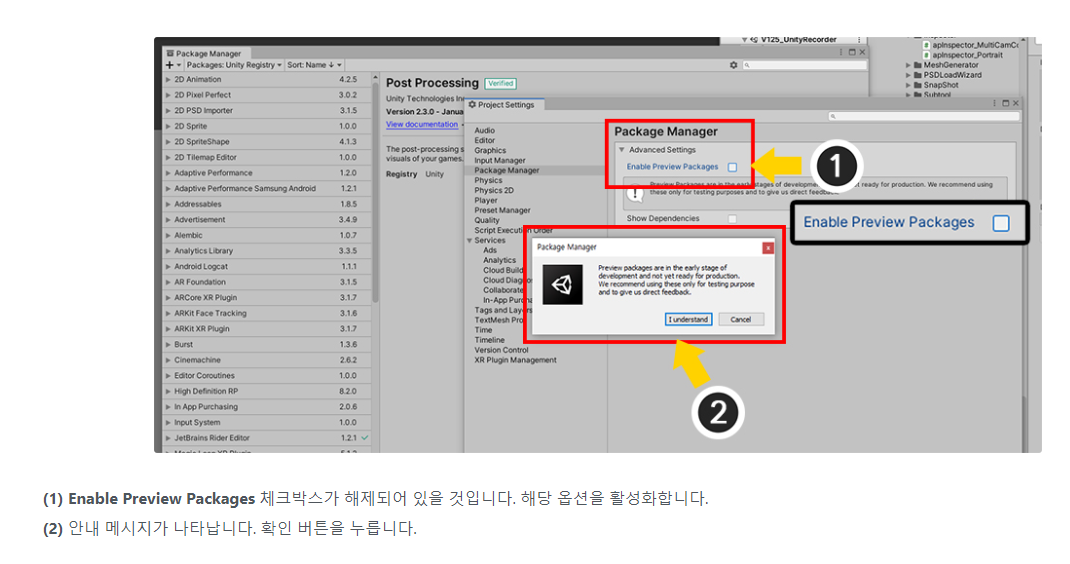Screen dimensions: 1070x564
Task: Close the Package Manager dialog with the red X
Action: tap(768, 248)
